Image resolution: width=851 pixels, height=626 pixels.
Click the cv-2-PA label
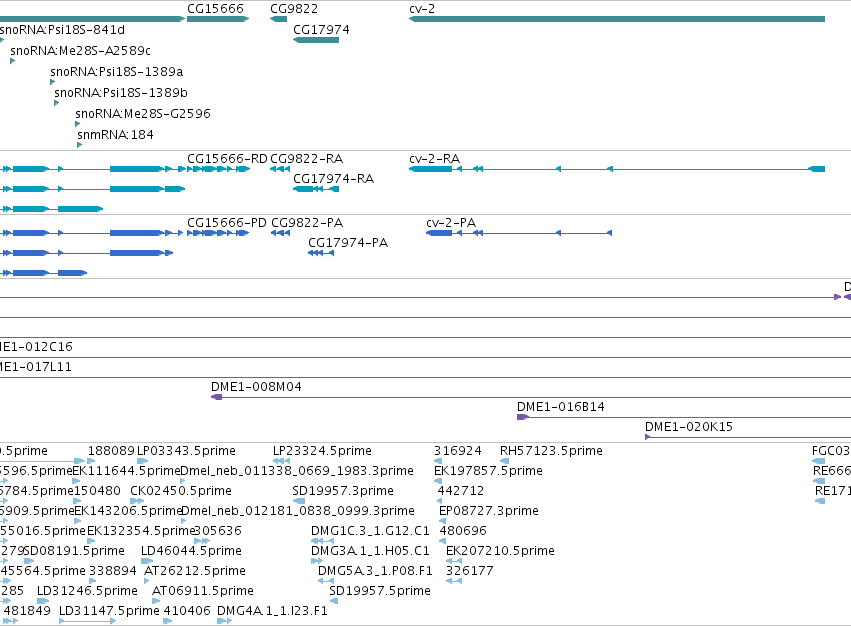tap(451, 223)
